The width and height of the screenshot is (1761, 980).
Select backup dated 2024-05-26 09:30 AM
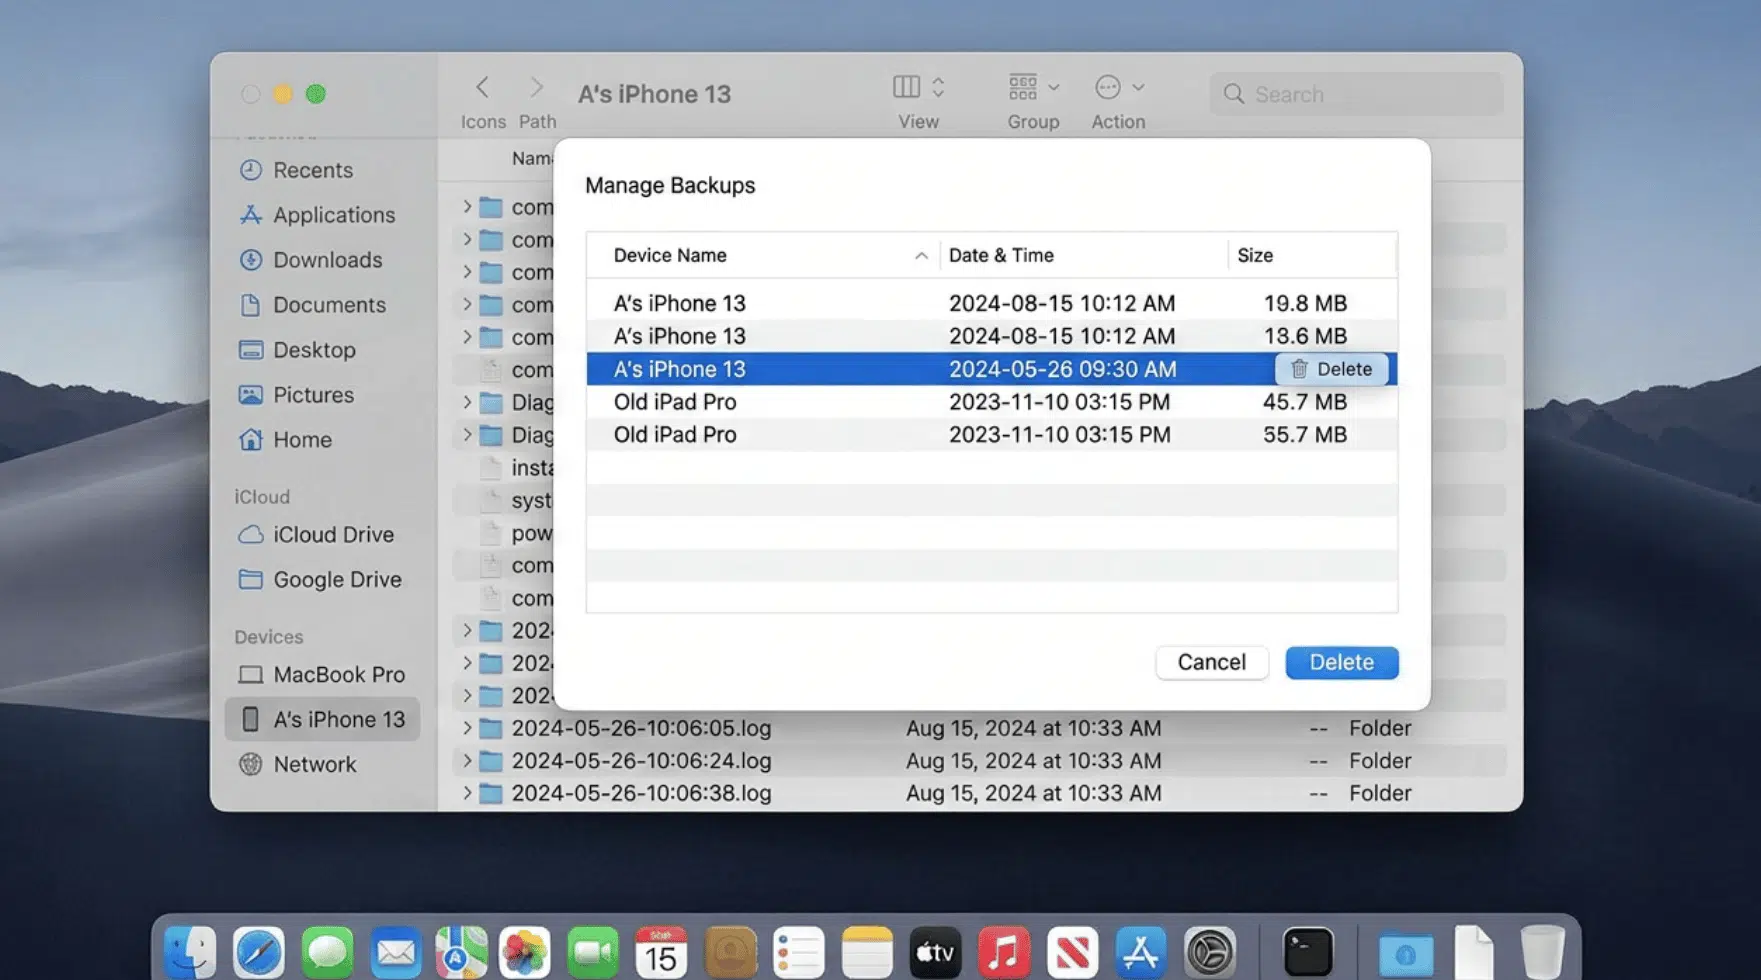pos(992,369)
